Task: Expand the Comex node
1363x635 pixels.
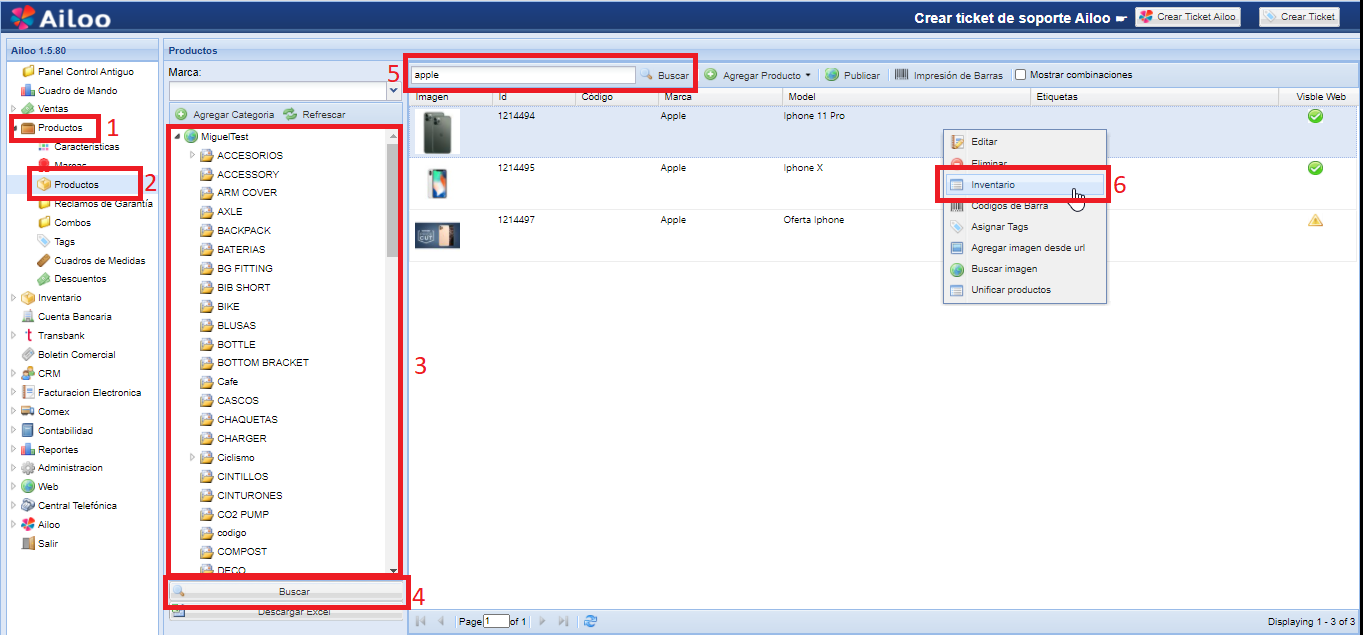Action: click(x=13, y=411)
